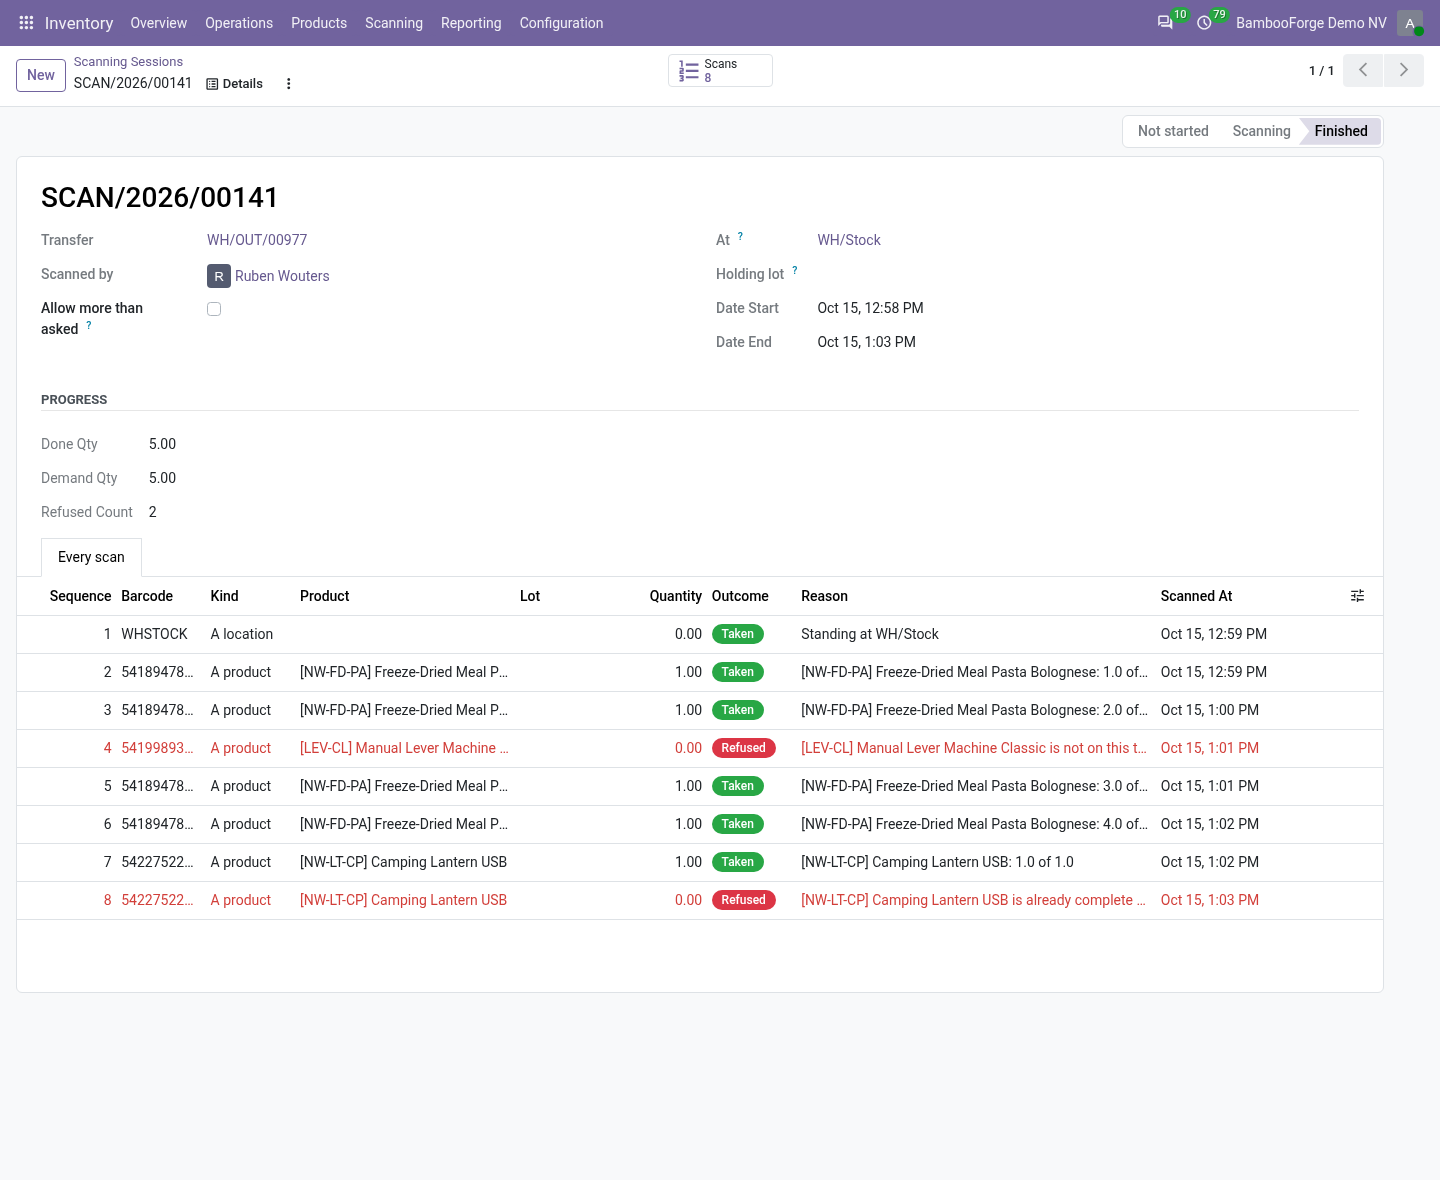The width and height of the screenshot is (1440, 1180).
Task: Open the actions kebab menu
Action: [x=289, y=84]
